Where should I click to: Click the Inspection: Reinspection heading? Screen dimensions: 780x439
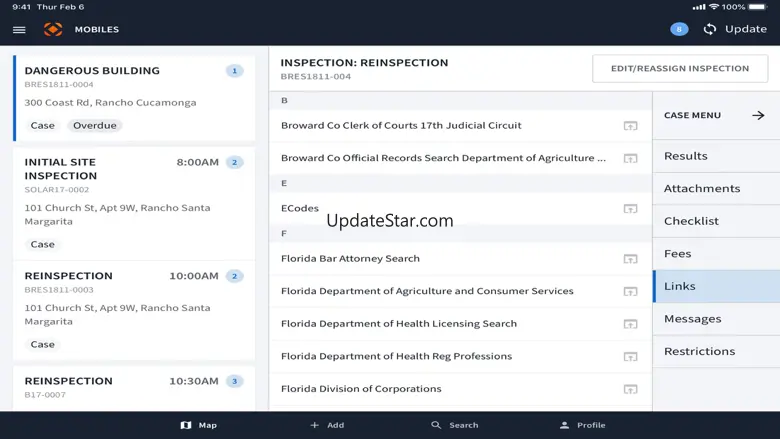coord(364,63)
